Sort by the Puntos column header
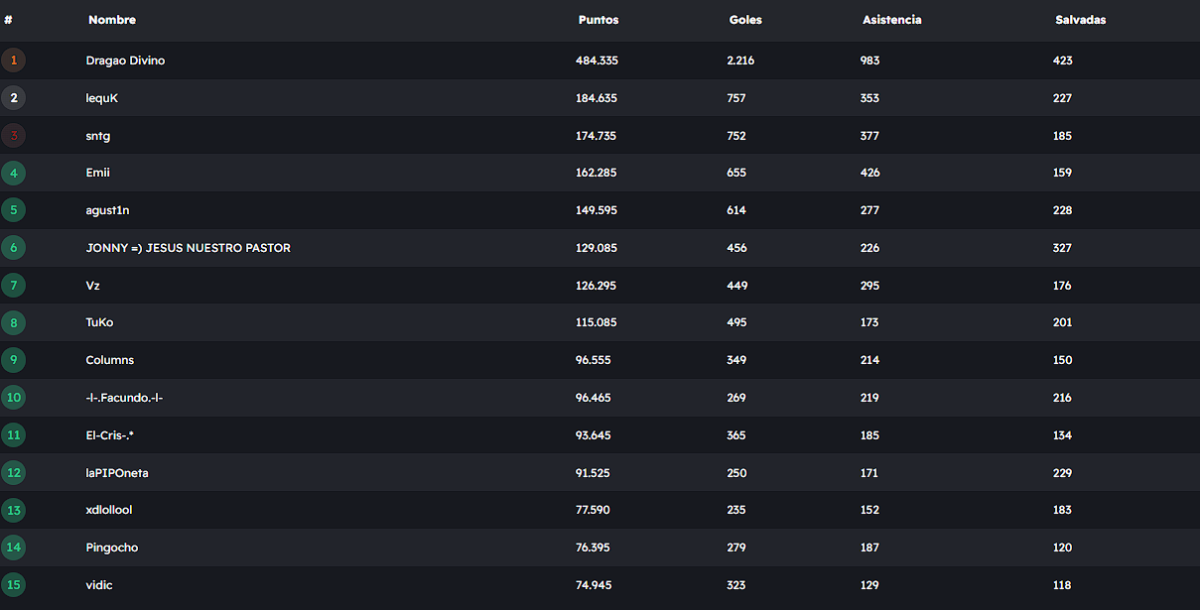 (x=598, y=20)
